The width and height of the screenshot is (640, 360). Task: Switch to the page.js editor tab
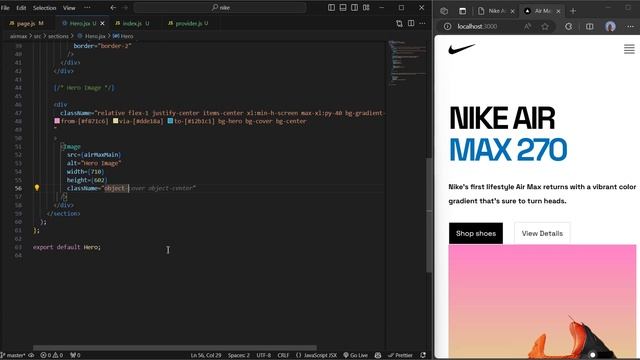(26, 24)
